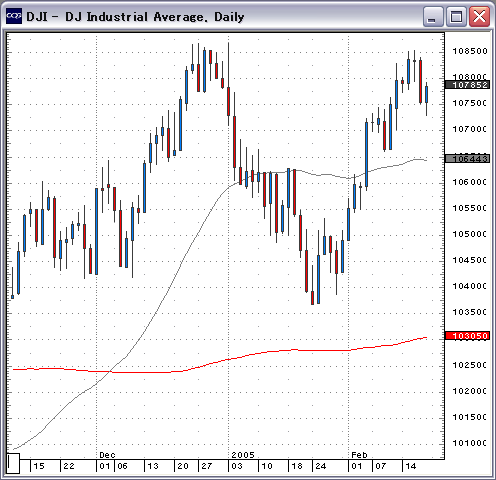Close the DJI chart window
Viewport: 496px width, 480px height.
[479, 16]
